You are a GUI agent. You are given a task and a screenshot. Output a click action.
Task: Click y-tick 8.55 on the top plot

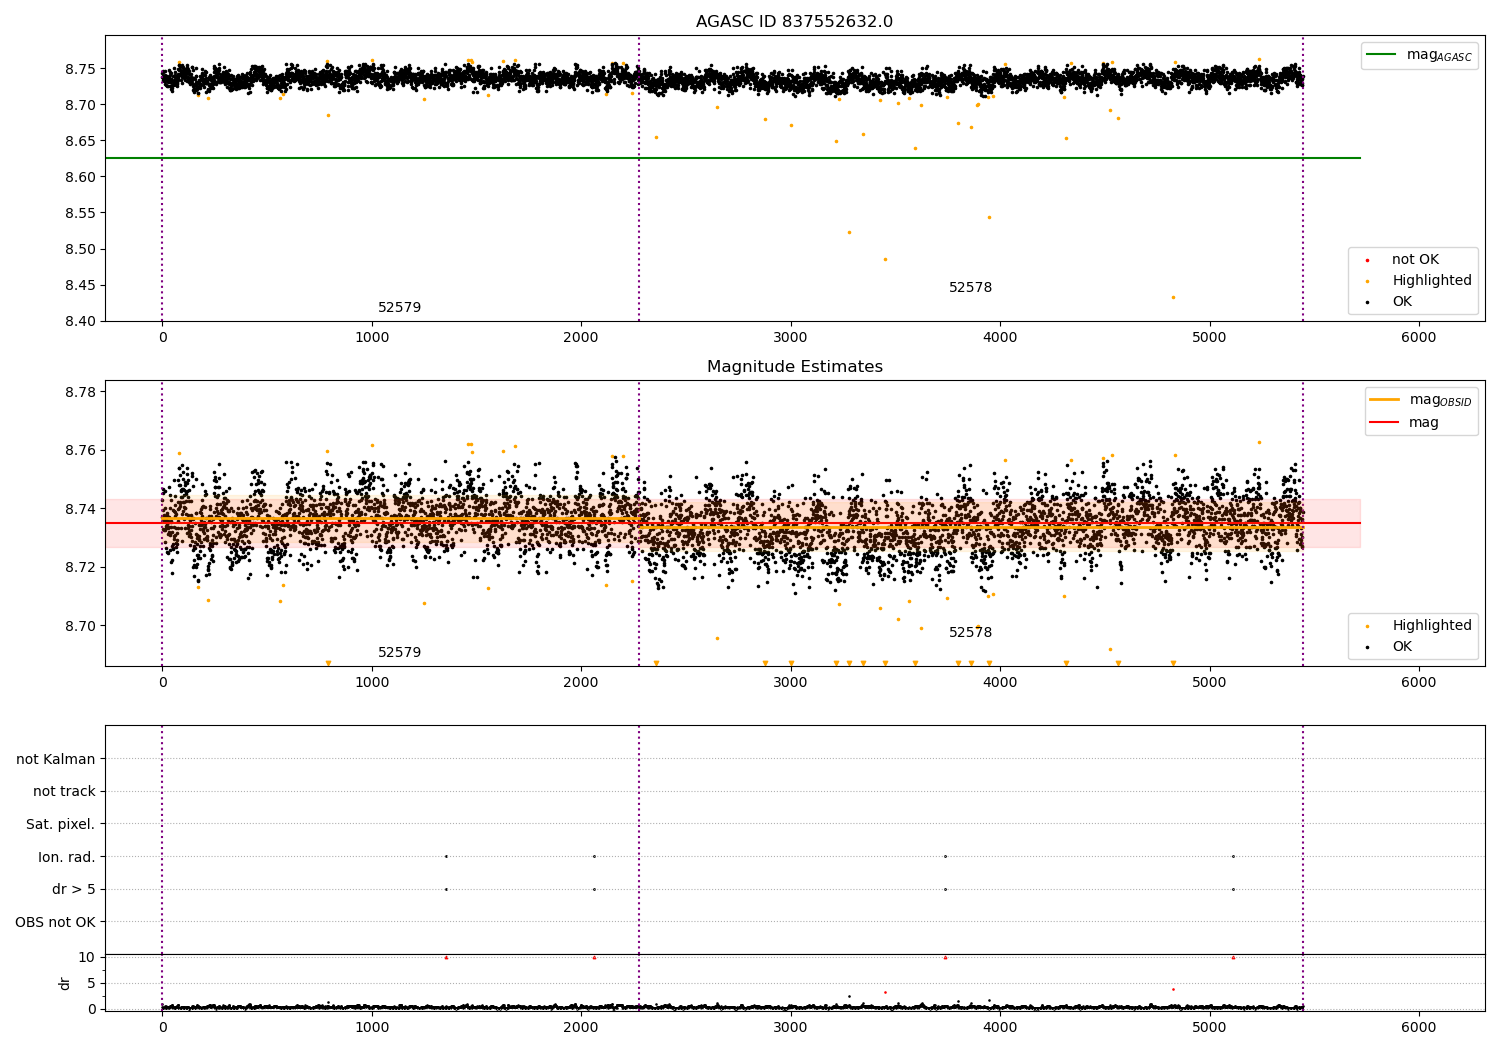80,213
